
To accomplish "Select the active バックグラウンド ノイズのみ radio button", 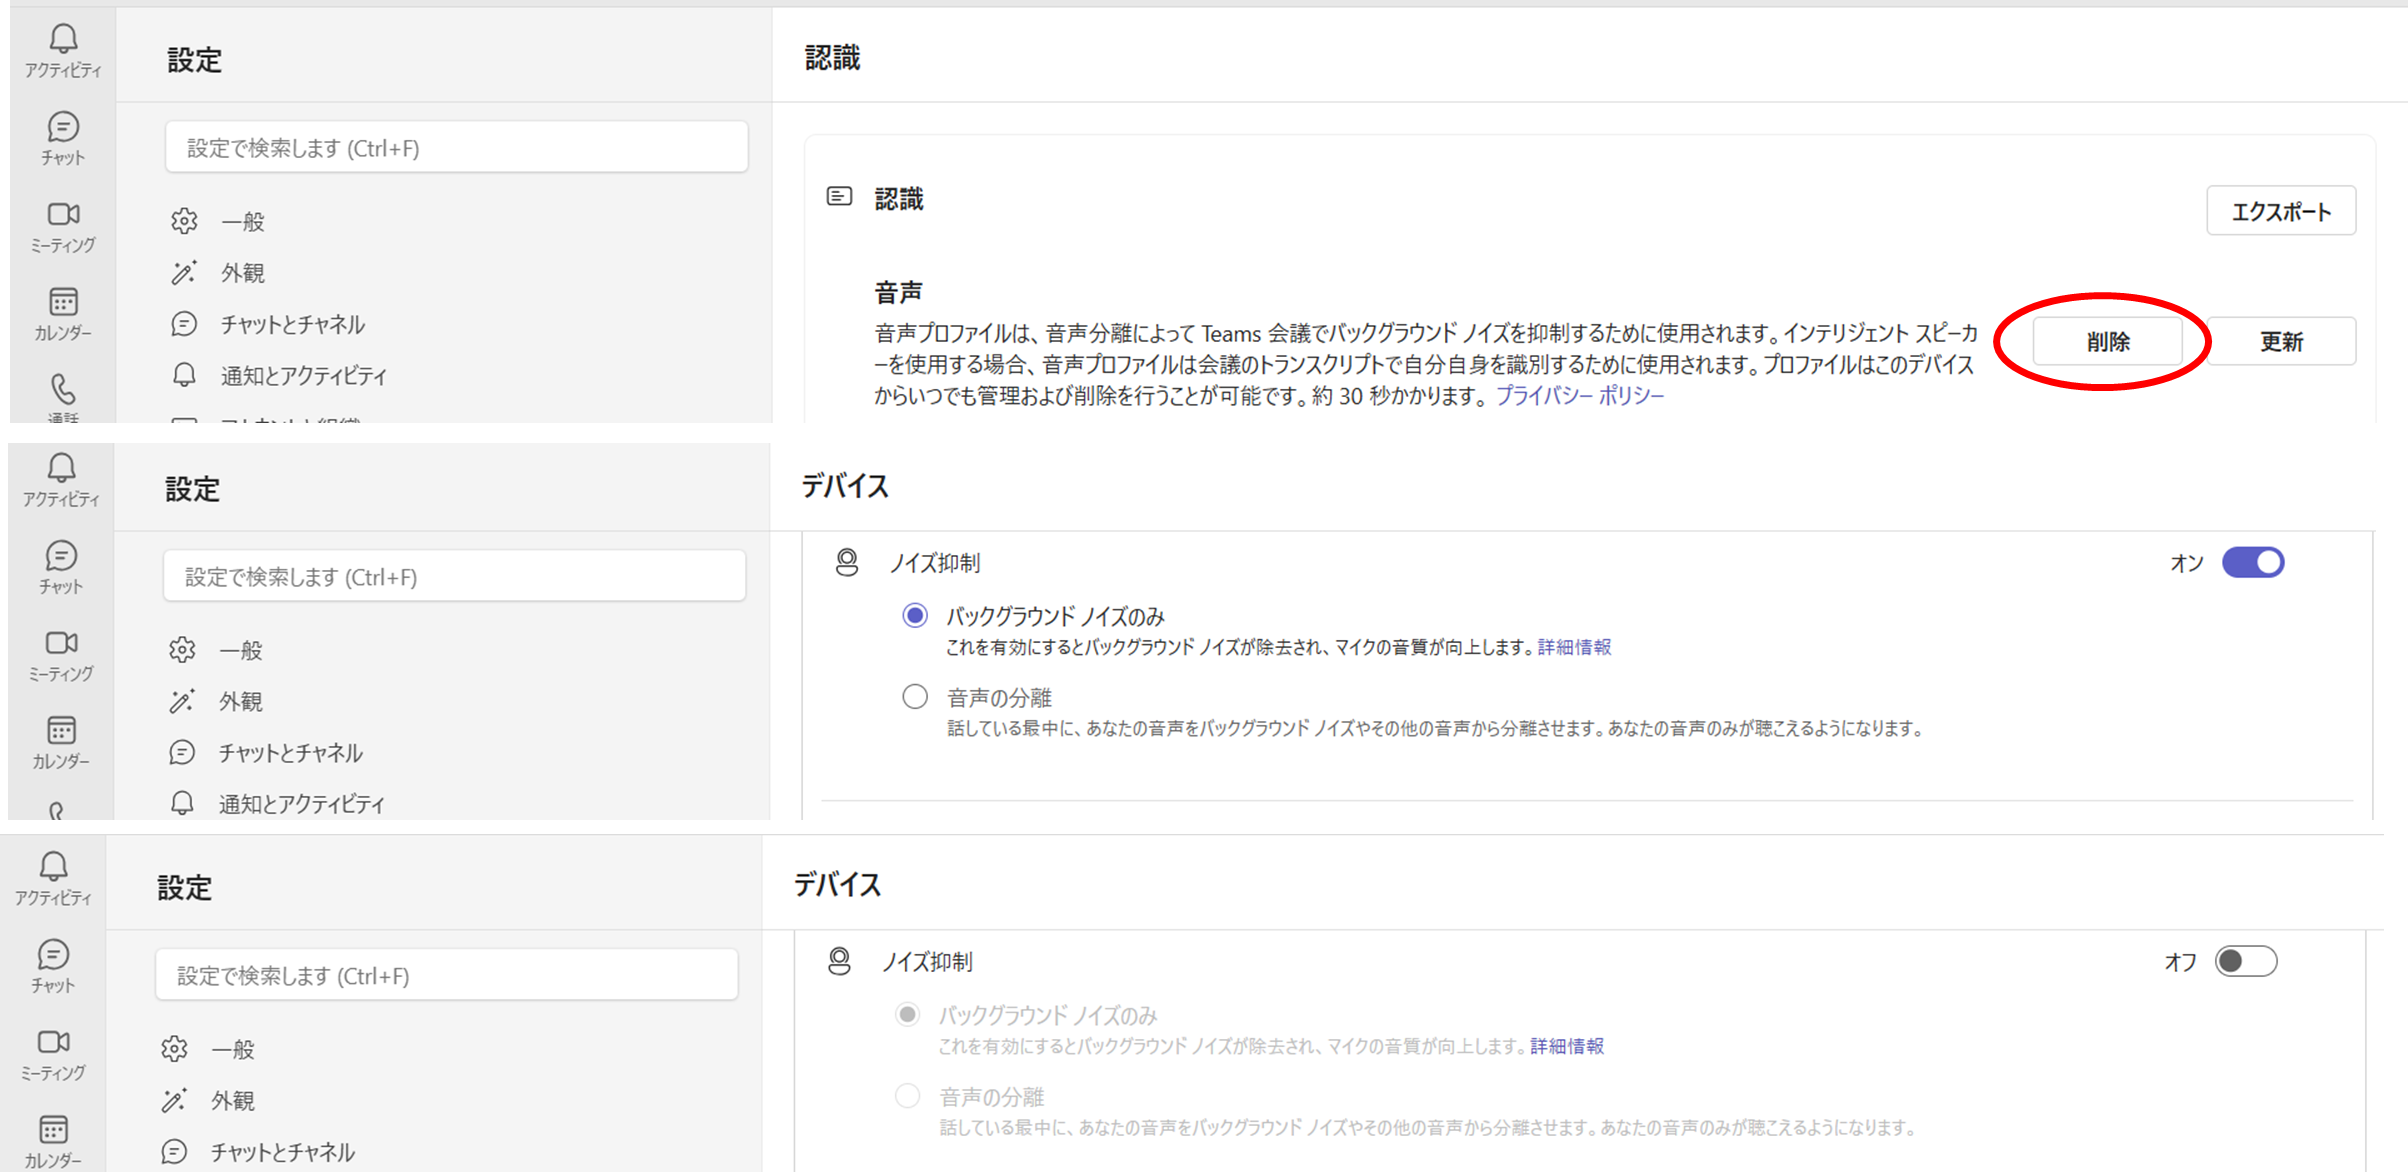I will pos(915,615).
